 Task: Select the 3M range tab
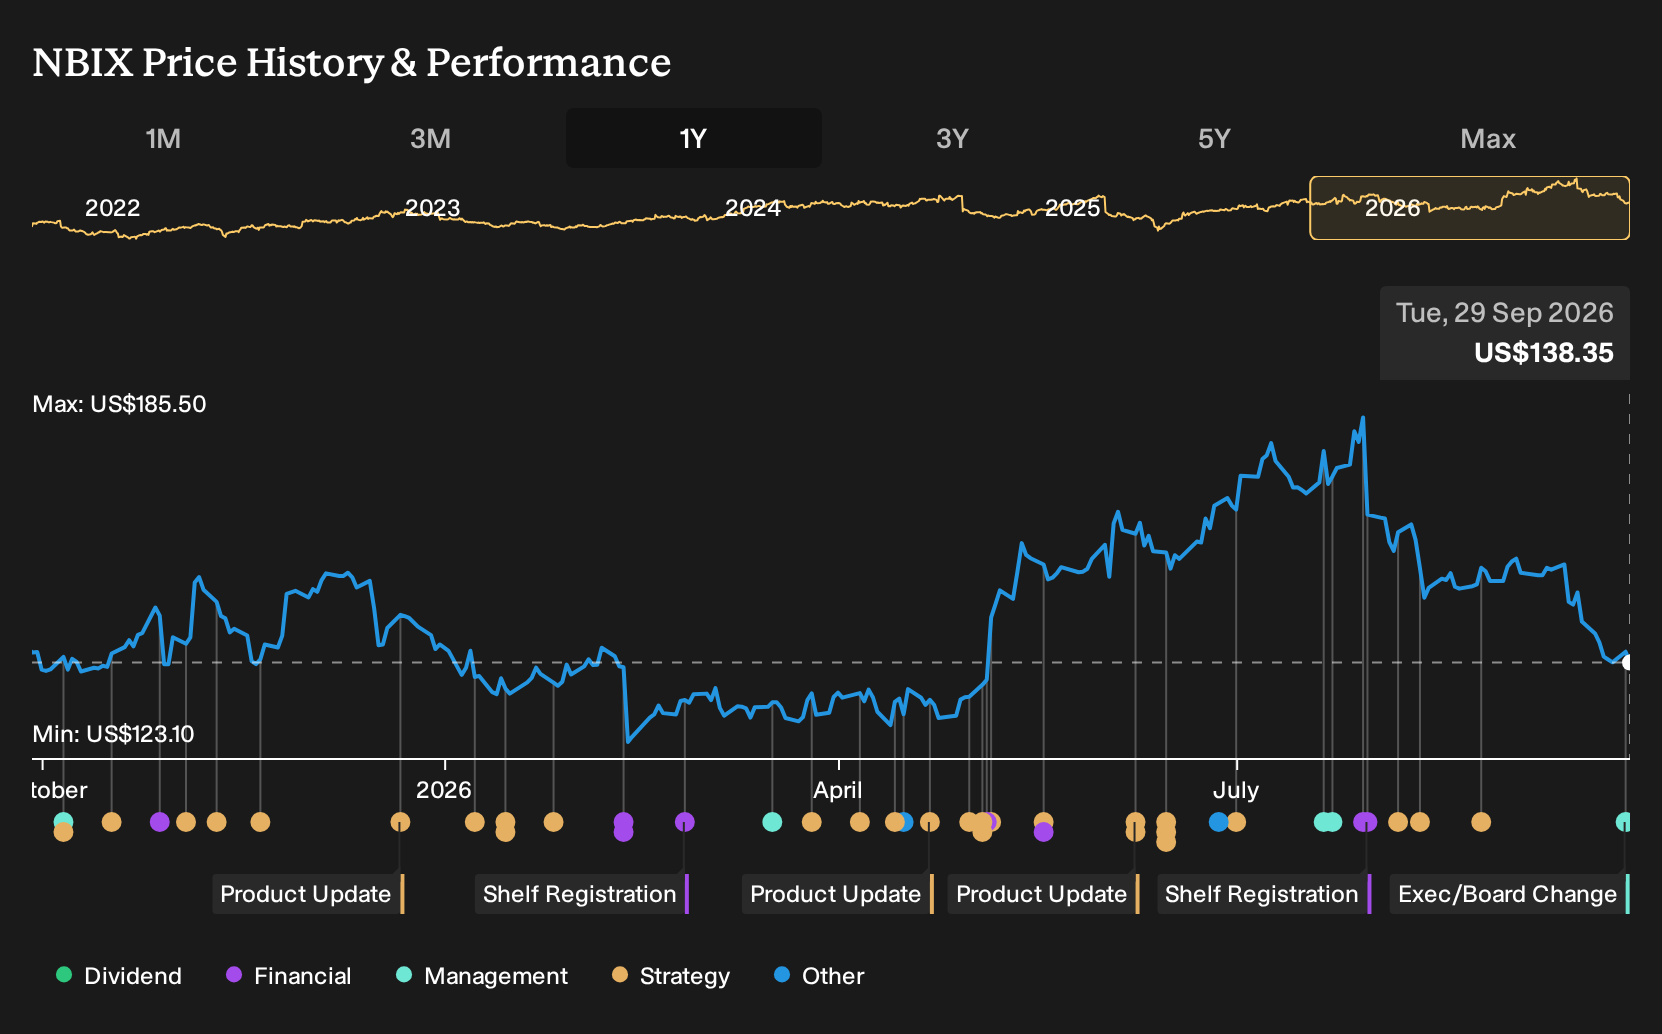coord(431,138)
